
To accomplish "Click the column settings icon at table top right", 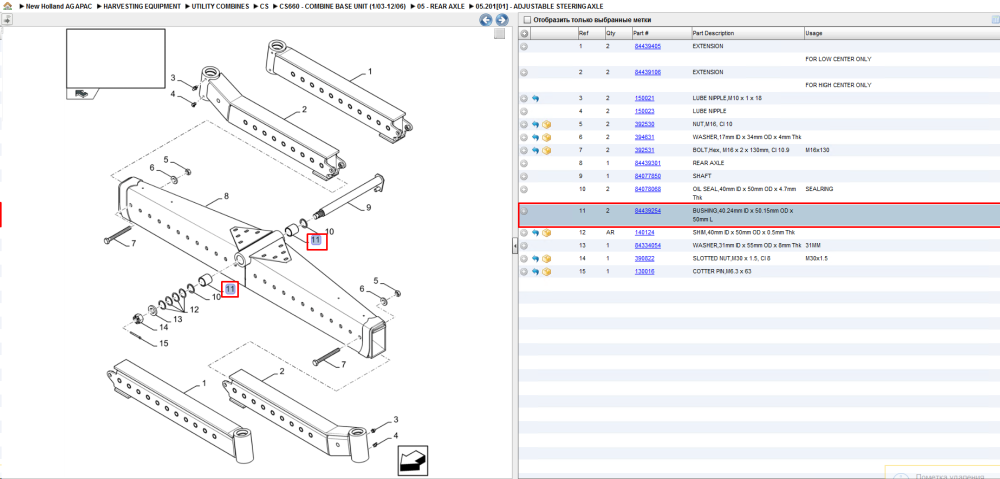I will (996, 20).
